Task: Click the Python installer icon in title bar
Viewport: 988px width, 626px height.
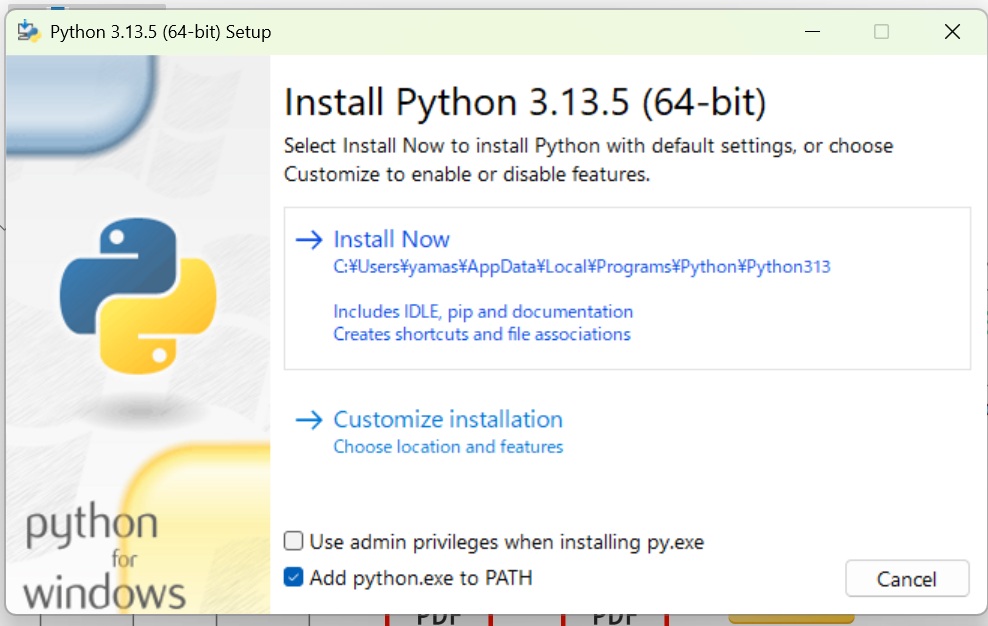Action: coord(28,31)
